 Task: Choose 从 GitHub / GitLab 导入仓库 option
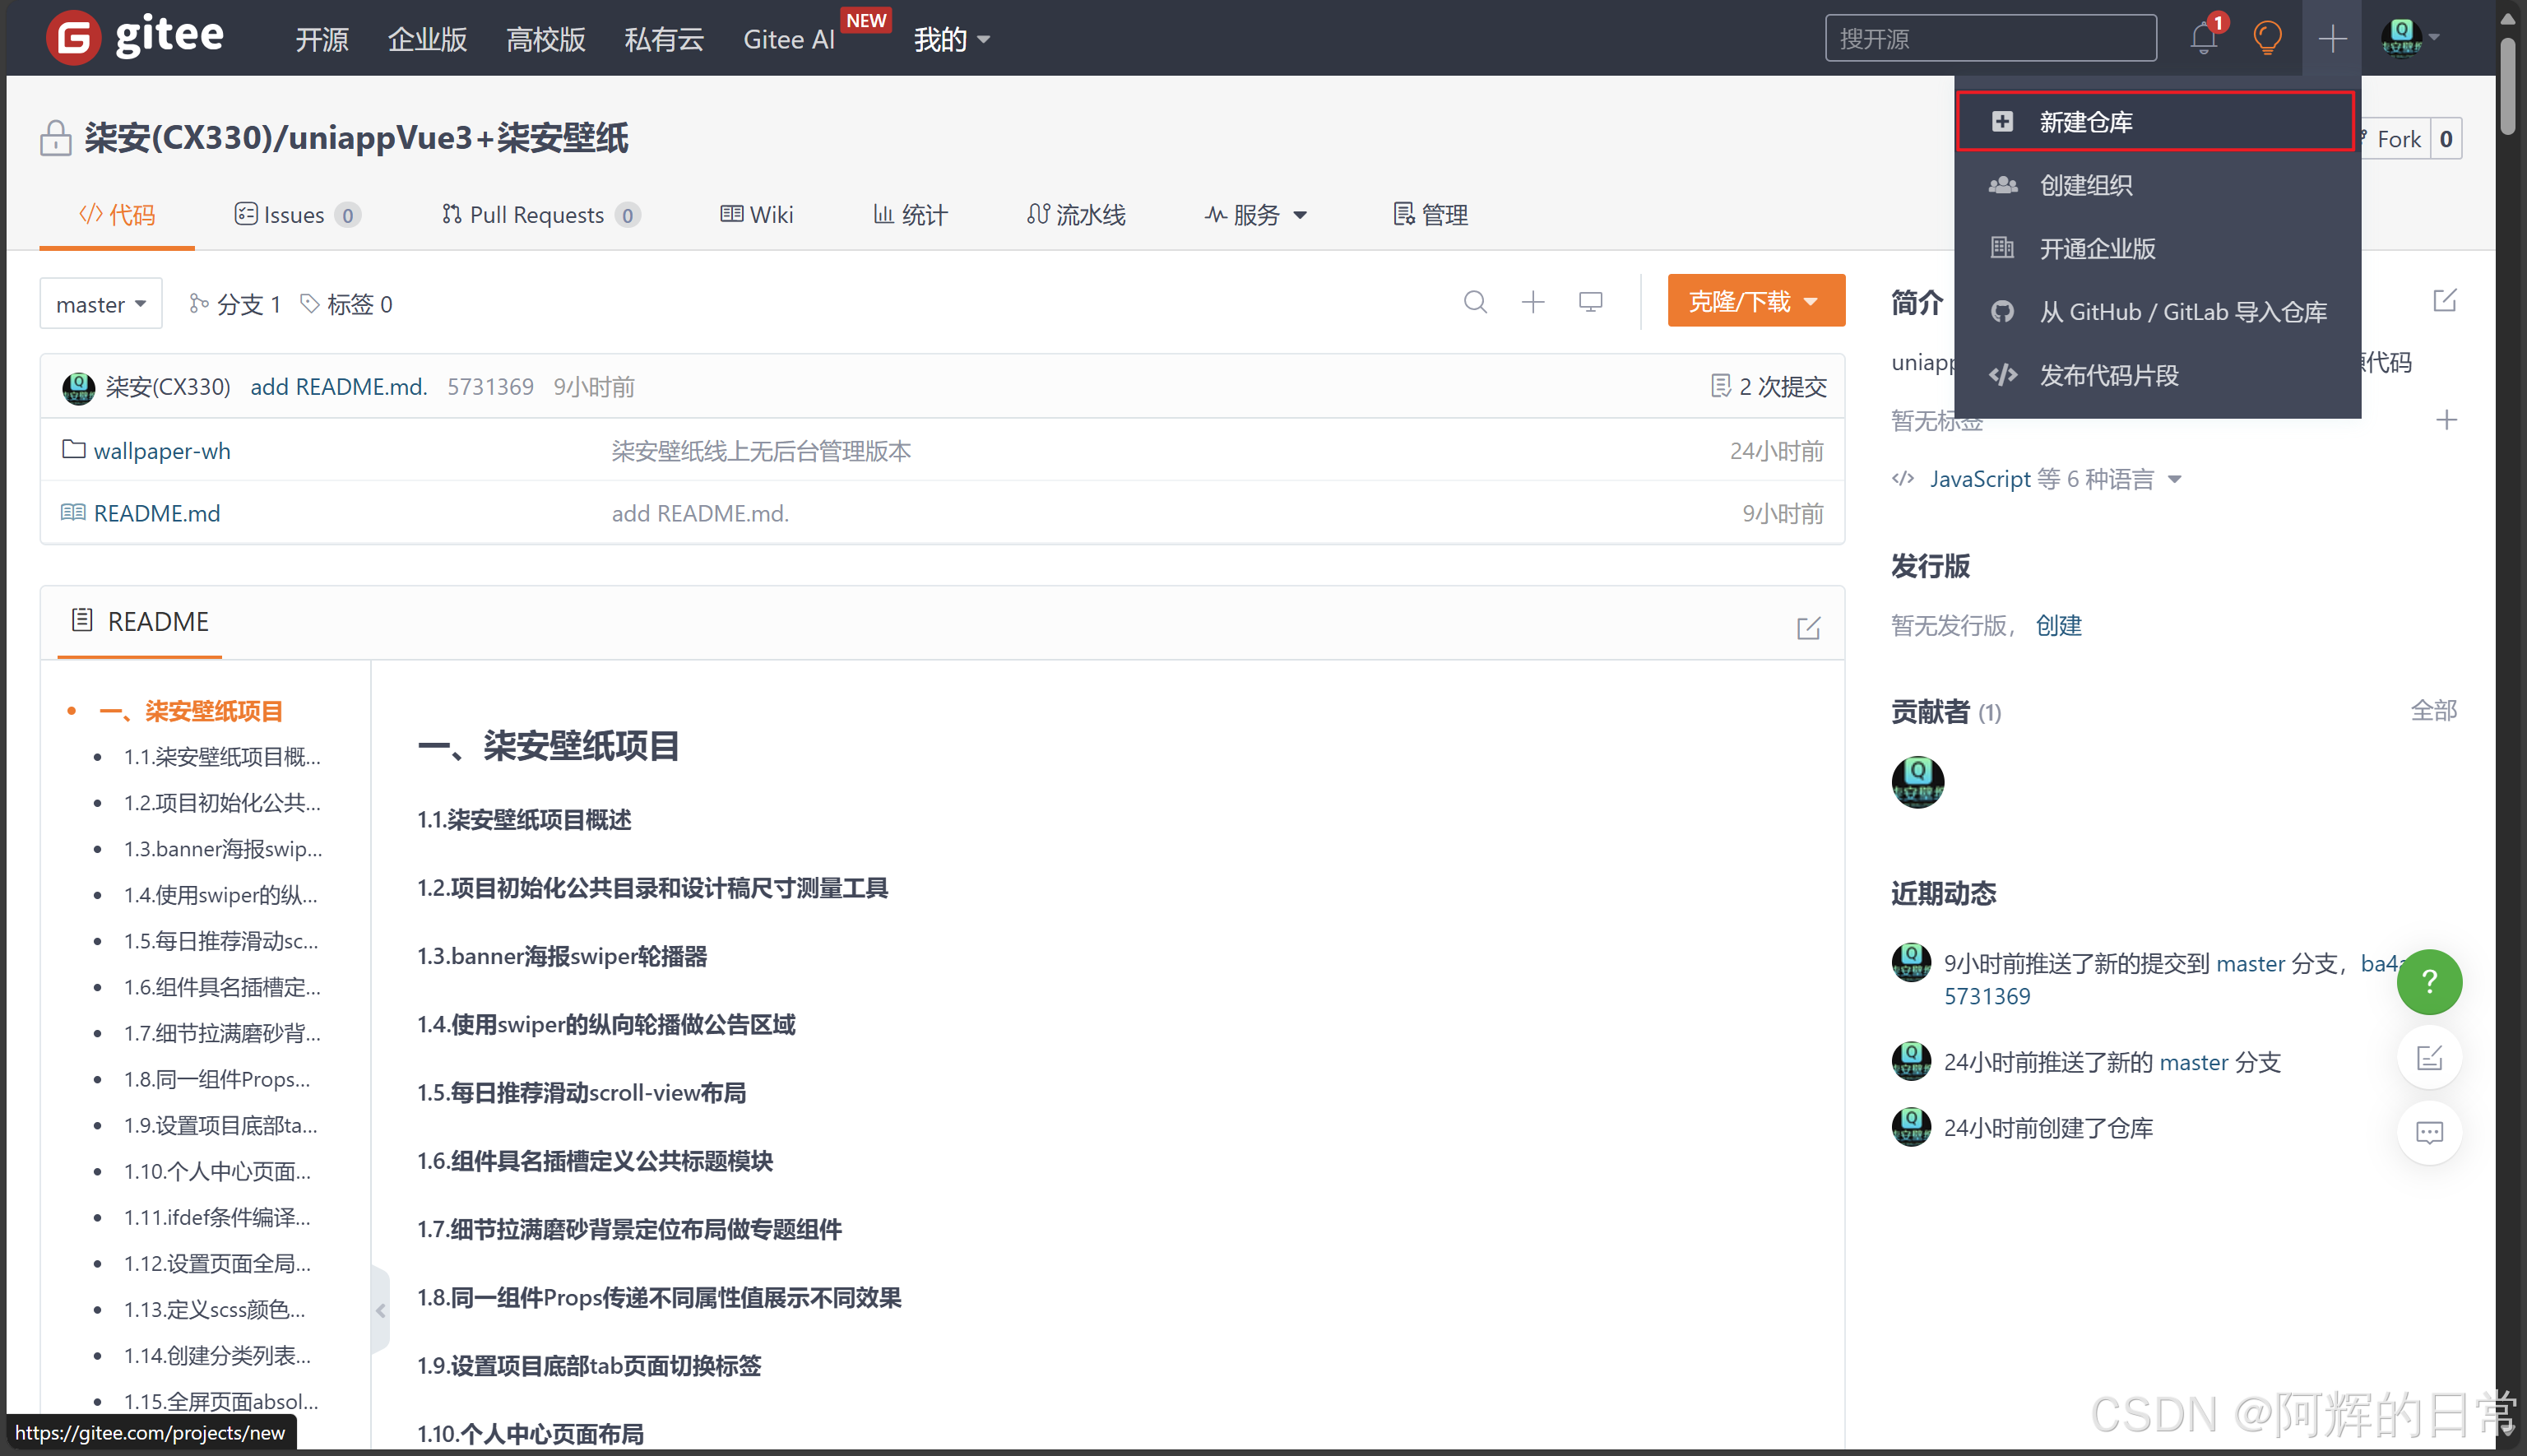2182,312
